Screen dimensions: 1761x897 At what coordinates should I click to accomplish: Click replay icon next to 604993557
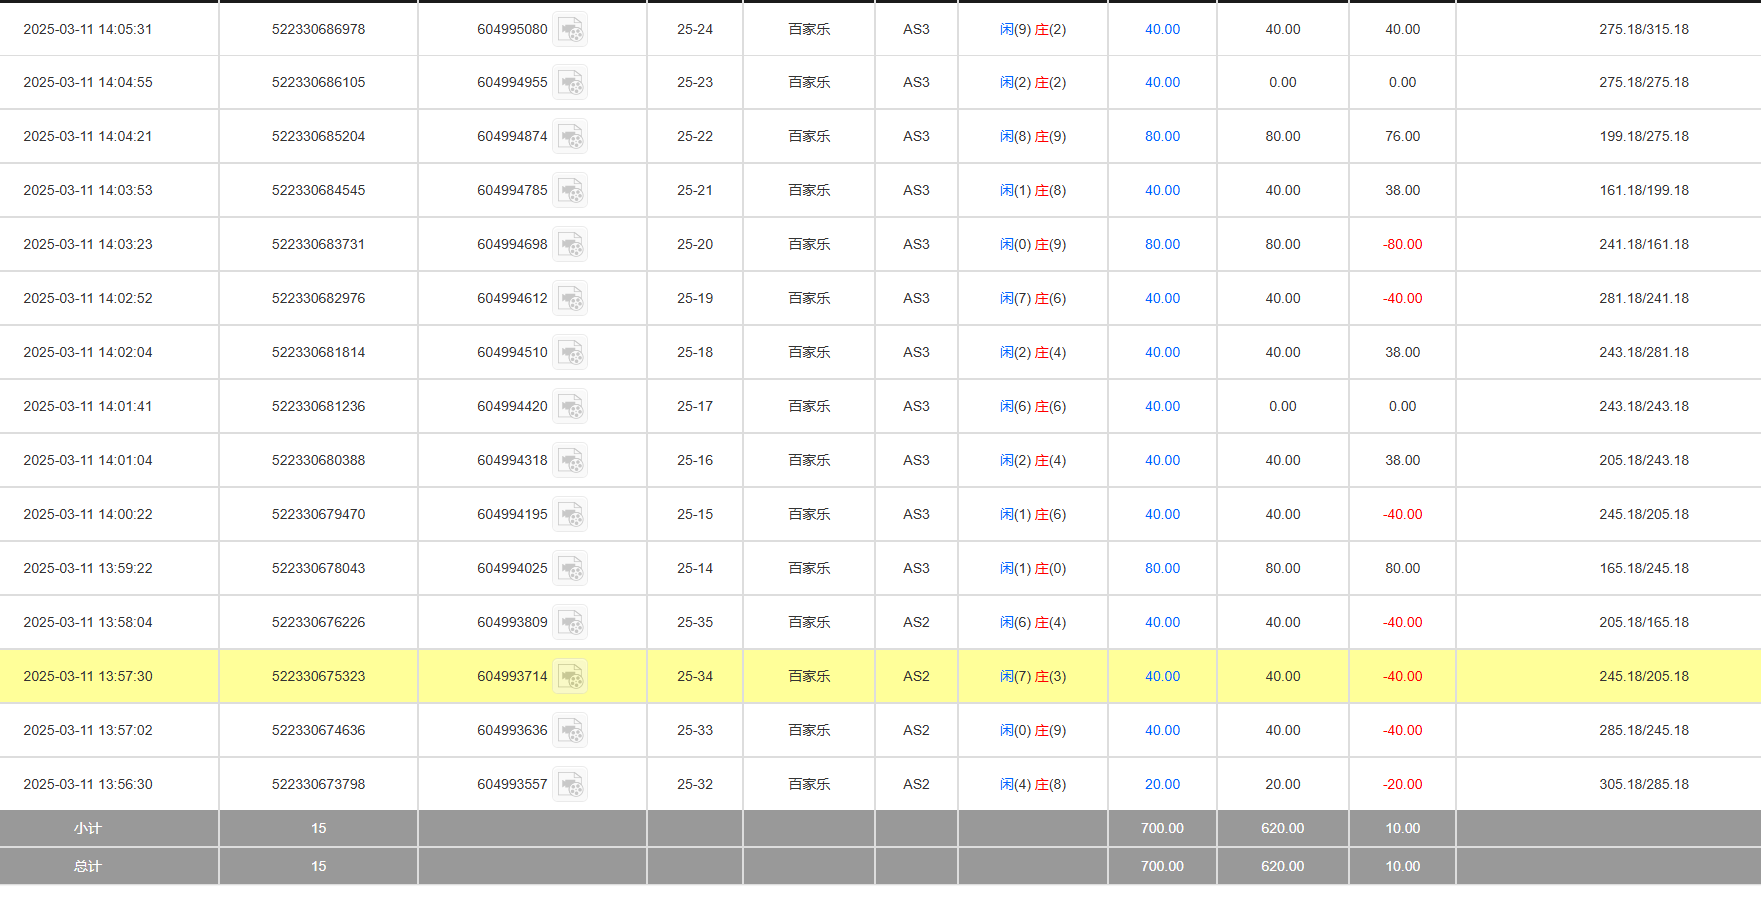(x=570, y=785)
